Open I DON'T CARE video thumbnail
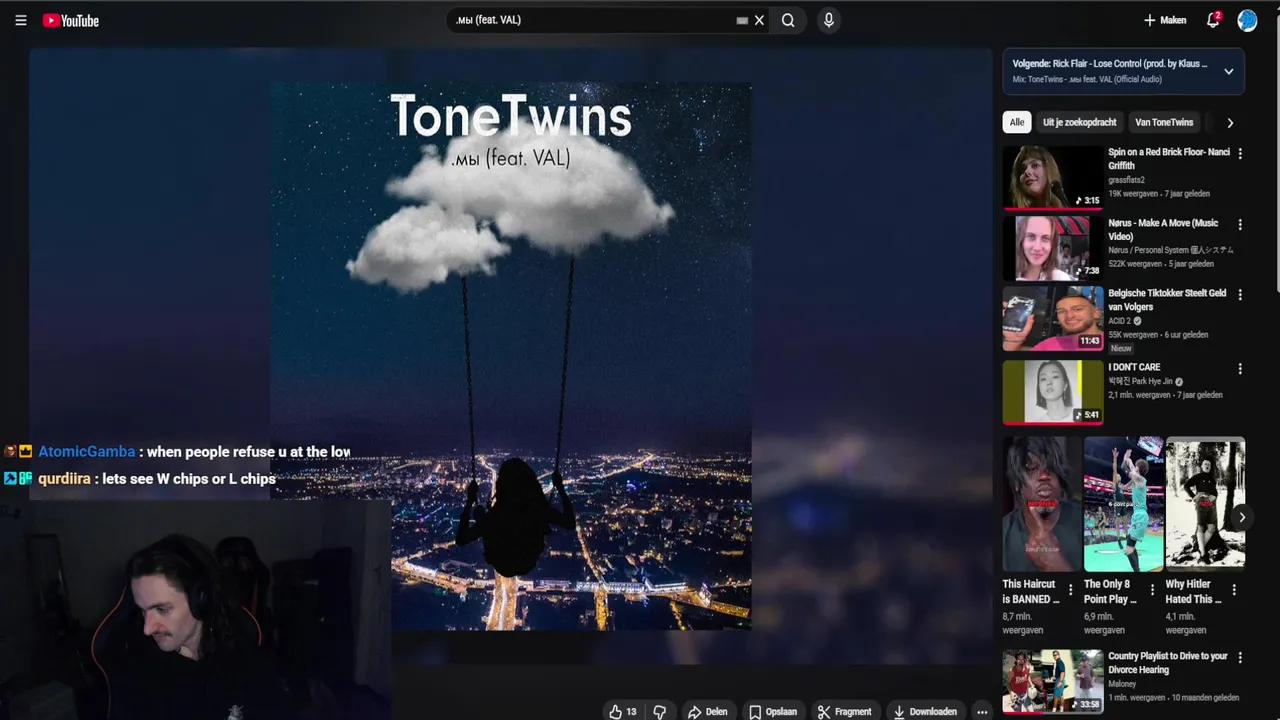Screen dimensions: 1280x720 [1053, 392]
